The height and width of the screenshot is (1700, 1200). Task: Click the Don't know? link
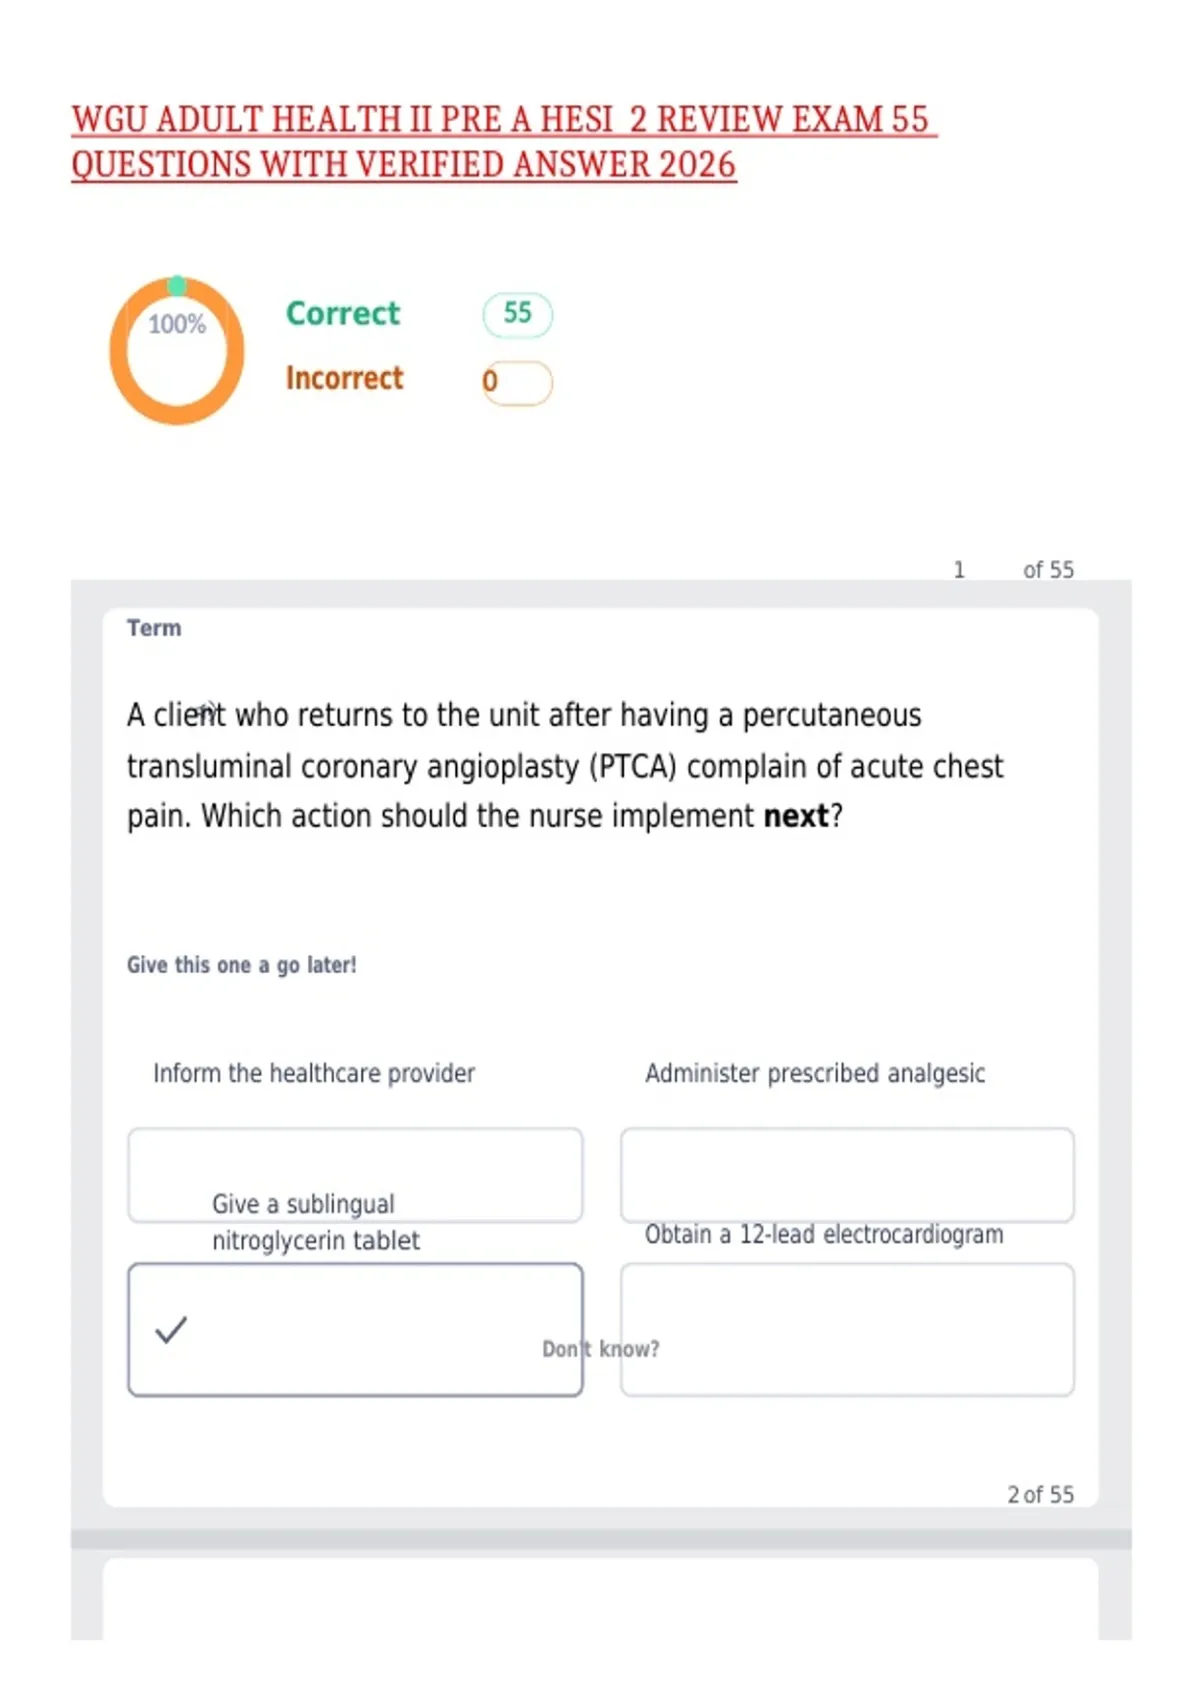(601, 1349)
